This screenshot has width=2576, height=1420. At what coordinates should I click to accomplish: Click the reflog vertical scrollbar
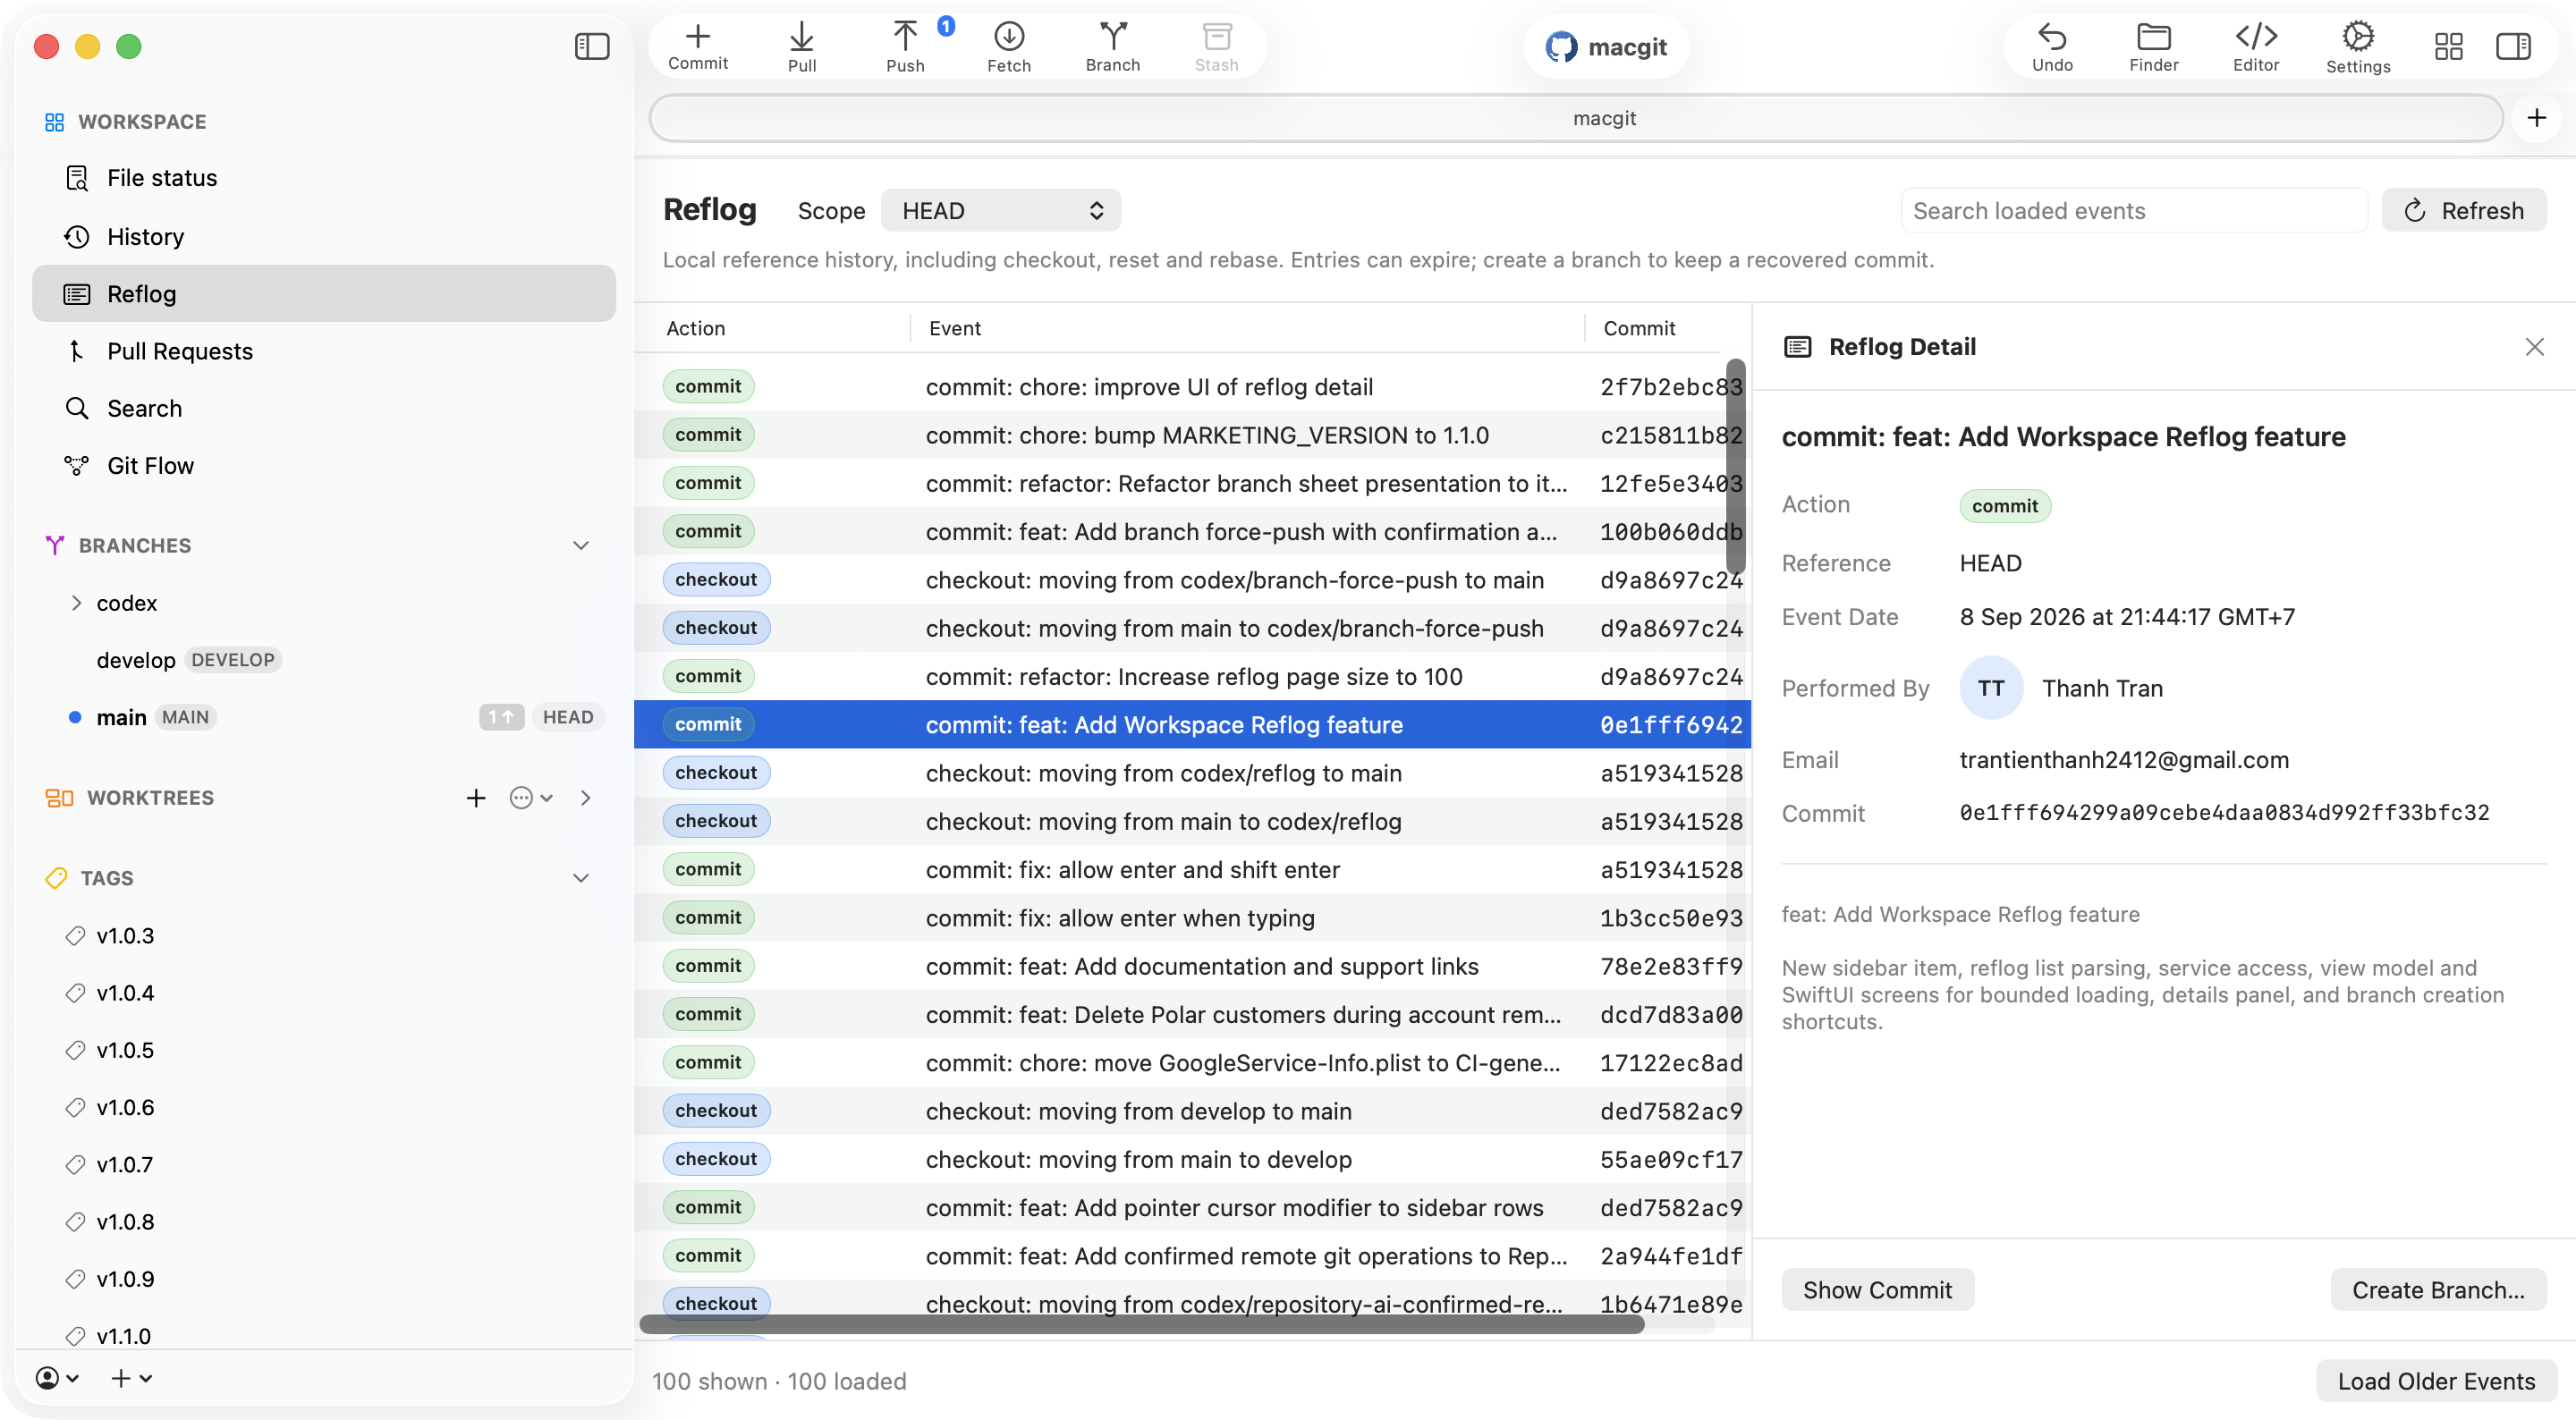[x=1736, y=466]
